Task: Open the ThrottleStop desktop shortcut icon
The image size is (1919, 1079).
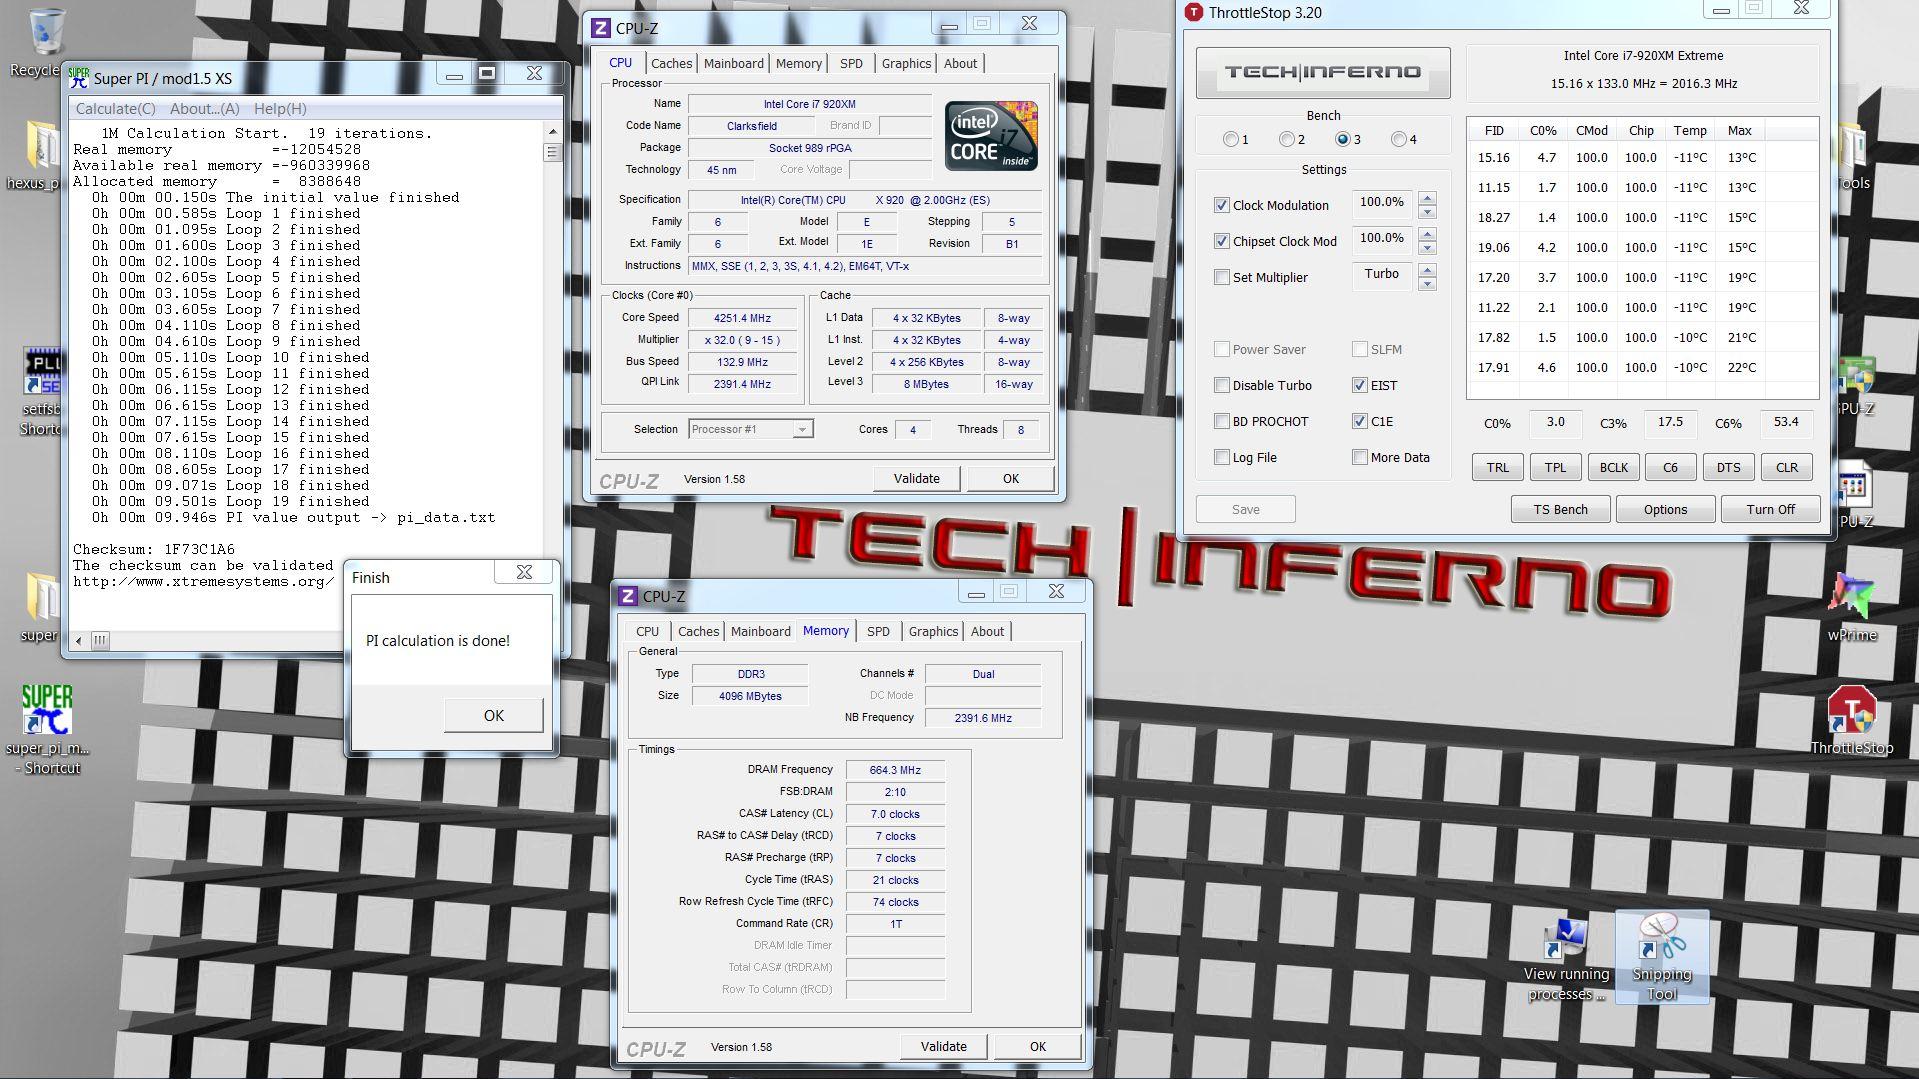Action: point(1851,711)
